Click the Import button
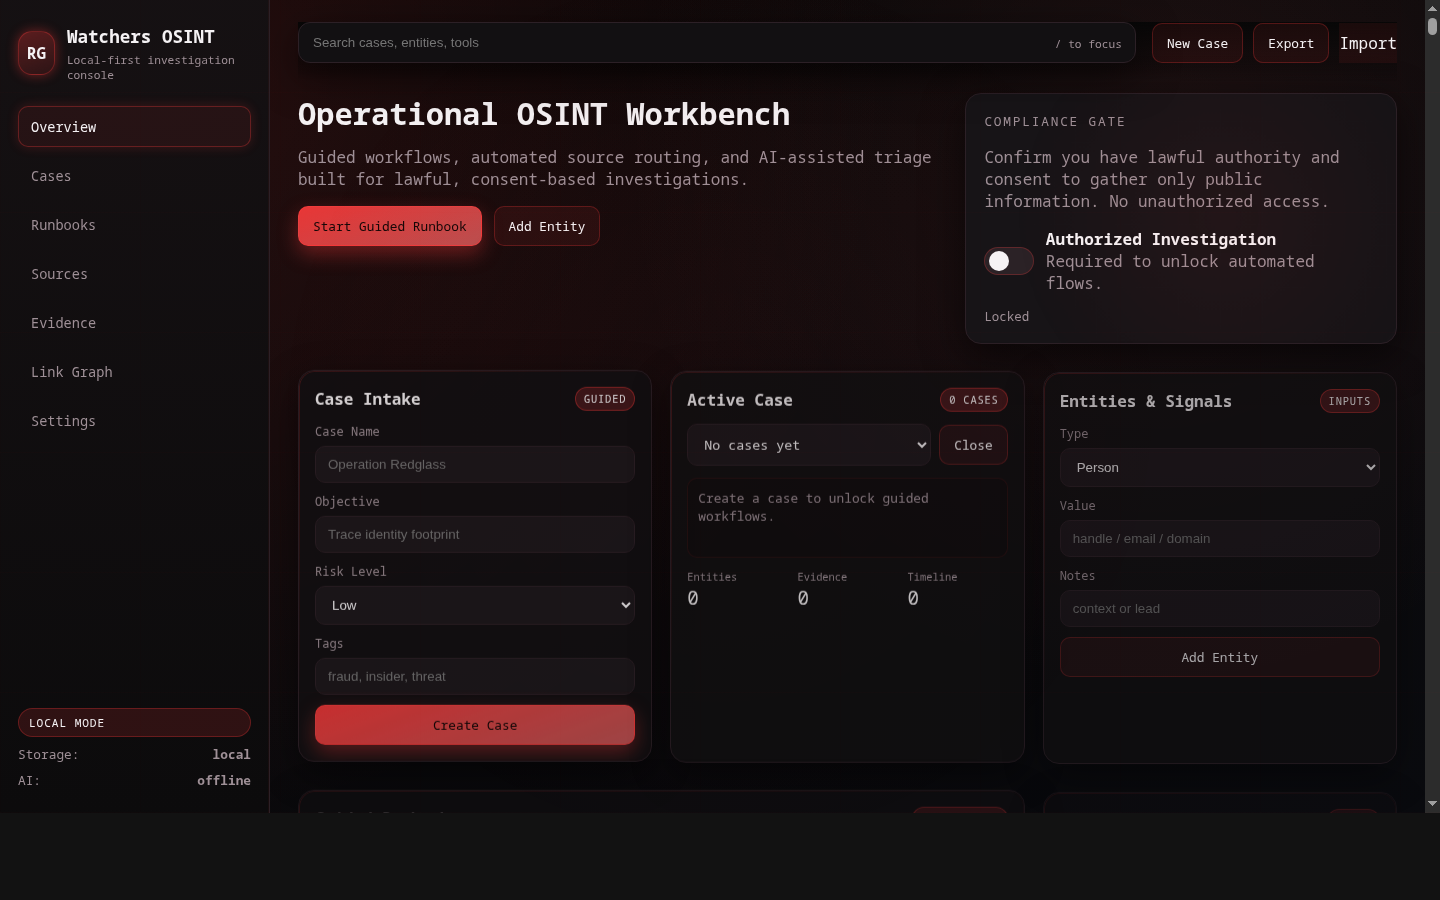 (x=1368, y=43)
